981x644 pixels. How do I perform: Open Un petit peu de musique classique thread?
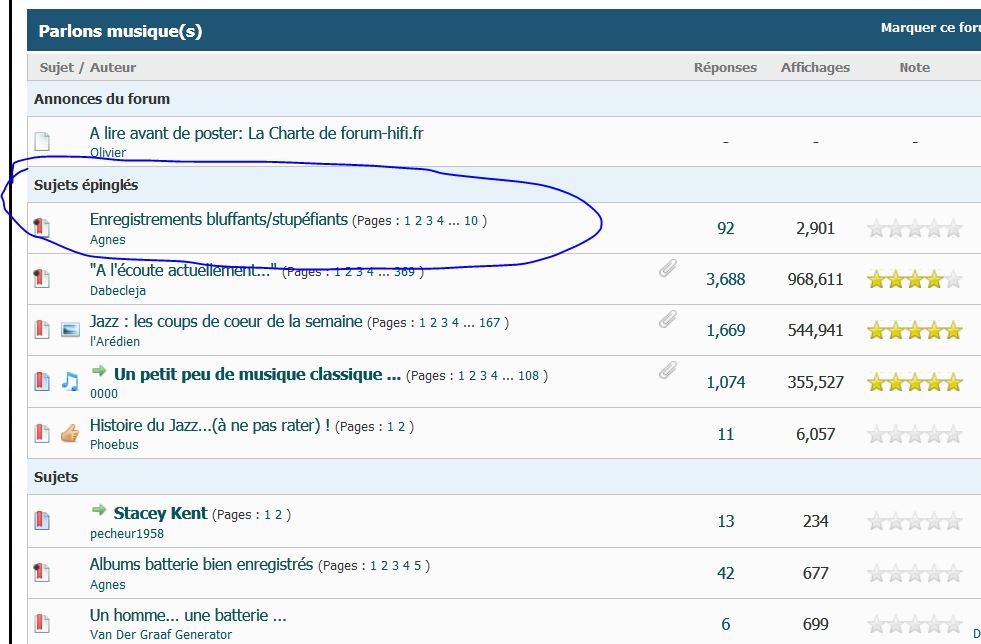(257, 374)
